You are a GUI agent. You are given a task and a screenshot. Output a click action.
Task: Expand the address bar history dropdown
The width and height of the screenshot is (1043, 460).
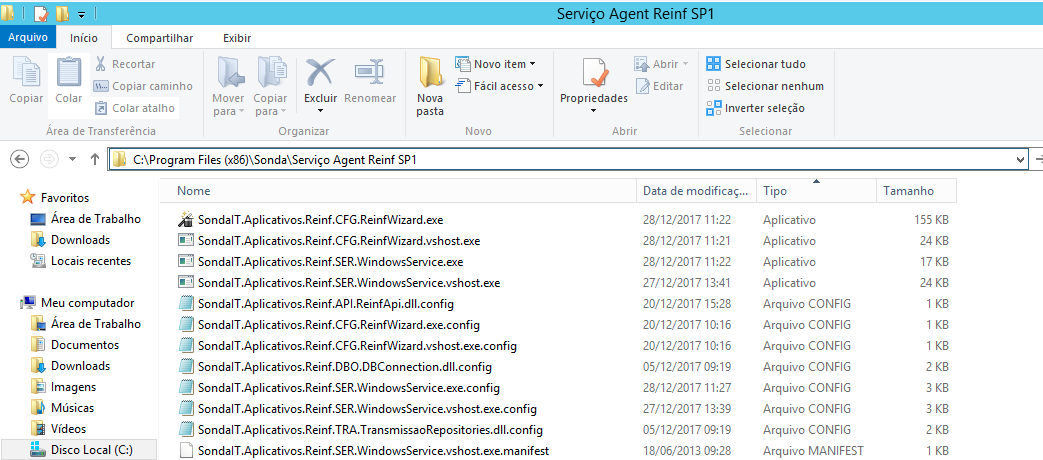point(1020,160)
